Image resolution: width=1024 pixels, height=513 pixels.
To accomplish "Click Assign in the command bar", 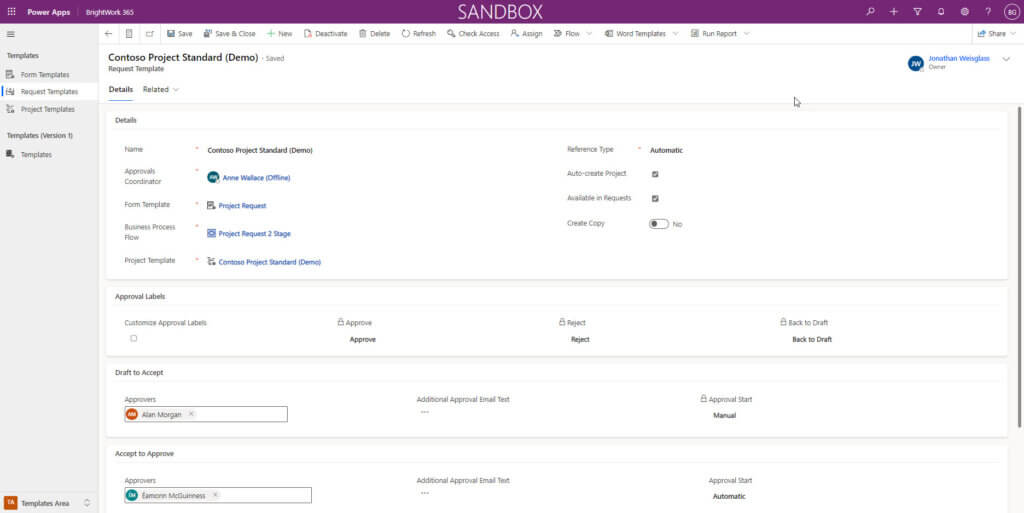I will tap(526, 34).
